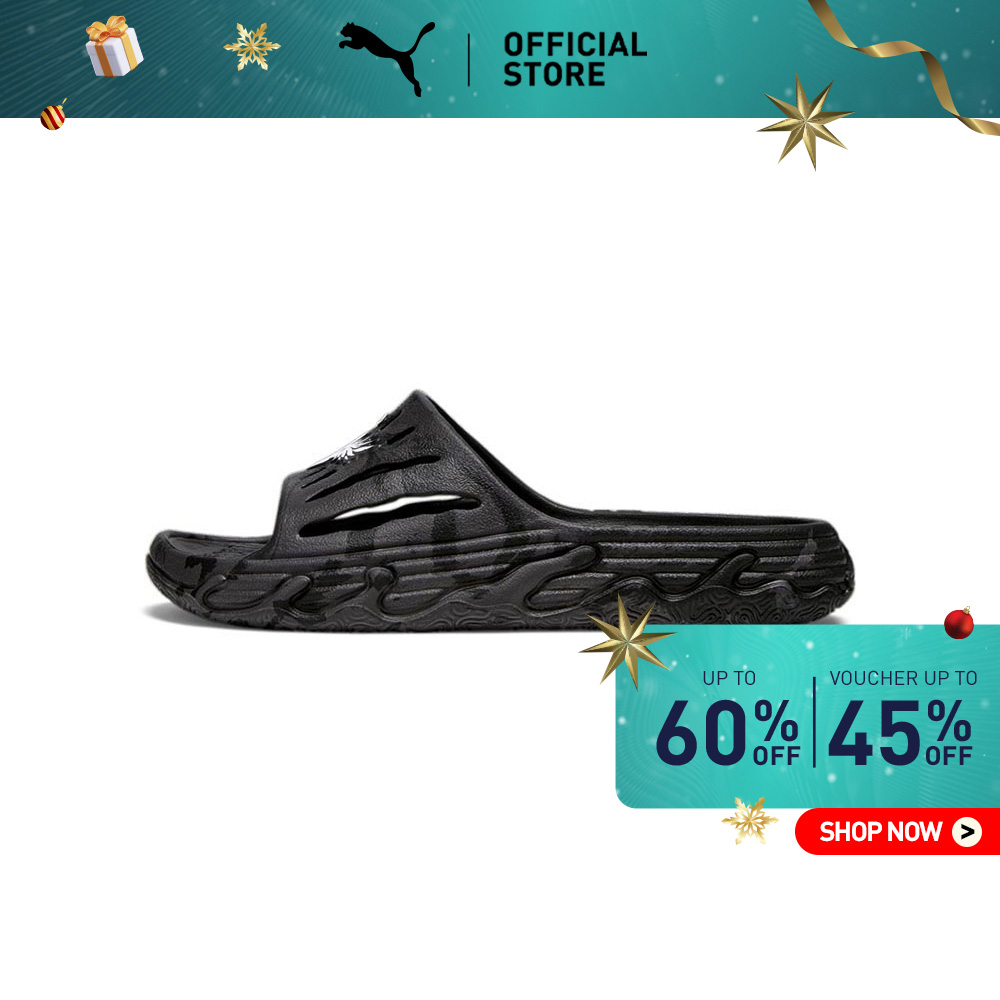This screenshot has width=1000, height=1000.
Task: Open the Shop Now button
Action: (897, 832)
